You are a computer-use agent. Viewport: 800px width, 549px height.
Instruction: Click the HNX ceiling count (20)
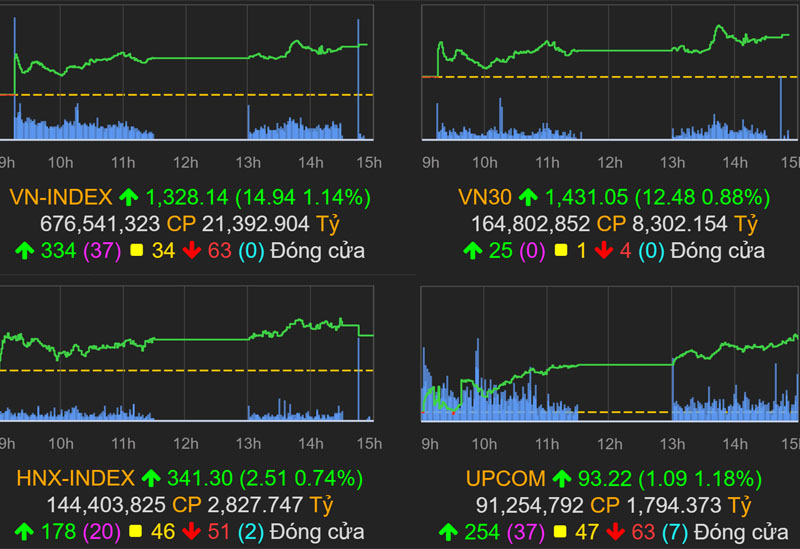click(x=102, y=532)
